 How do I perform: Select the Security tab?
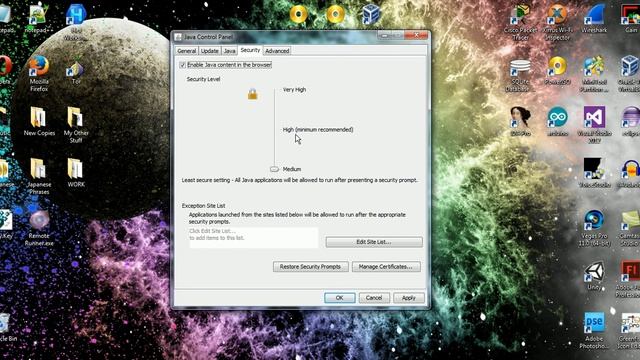click(x=250, y=50)
